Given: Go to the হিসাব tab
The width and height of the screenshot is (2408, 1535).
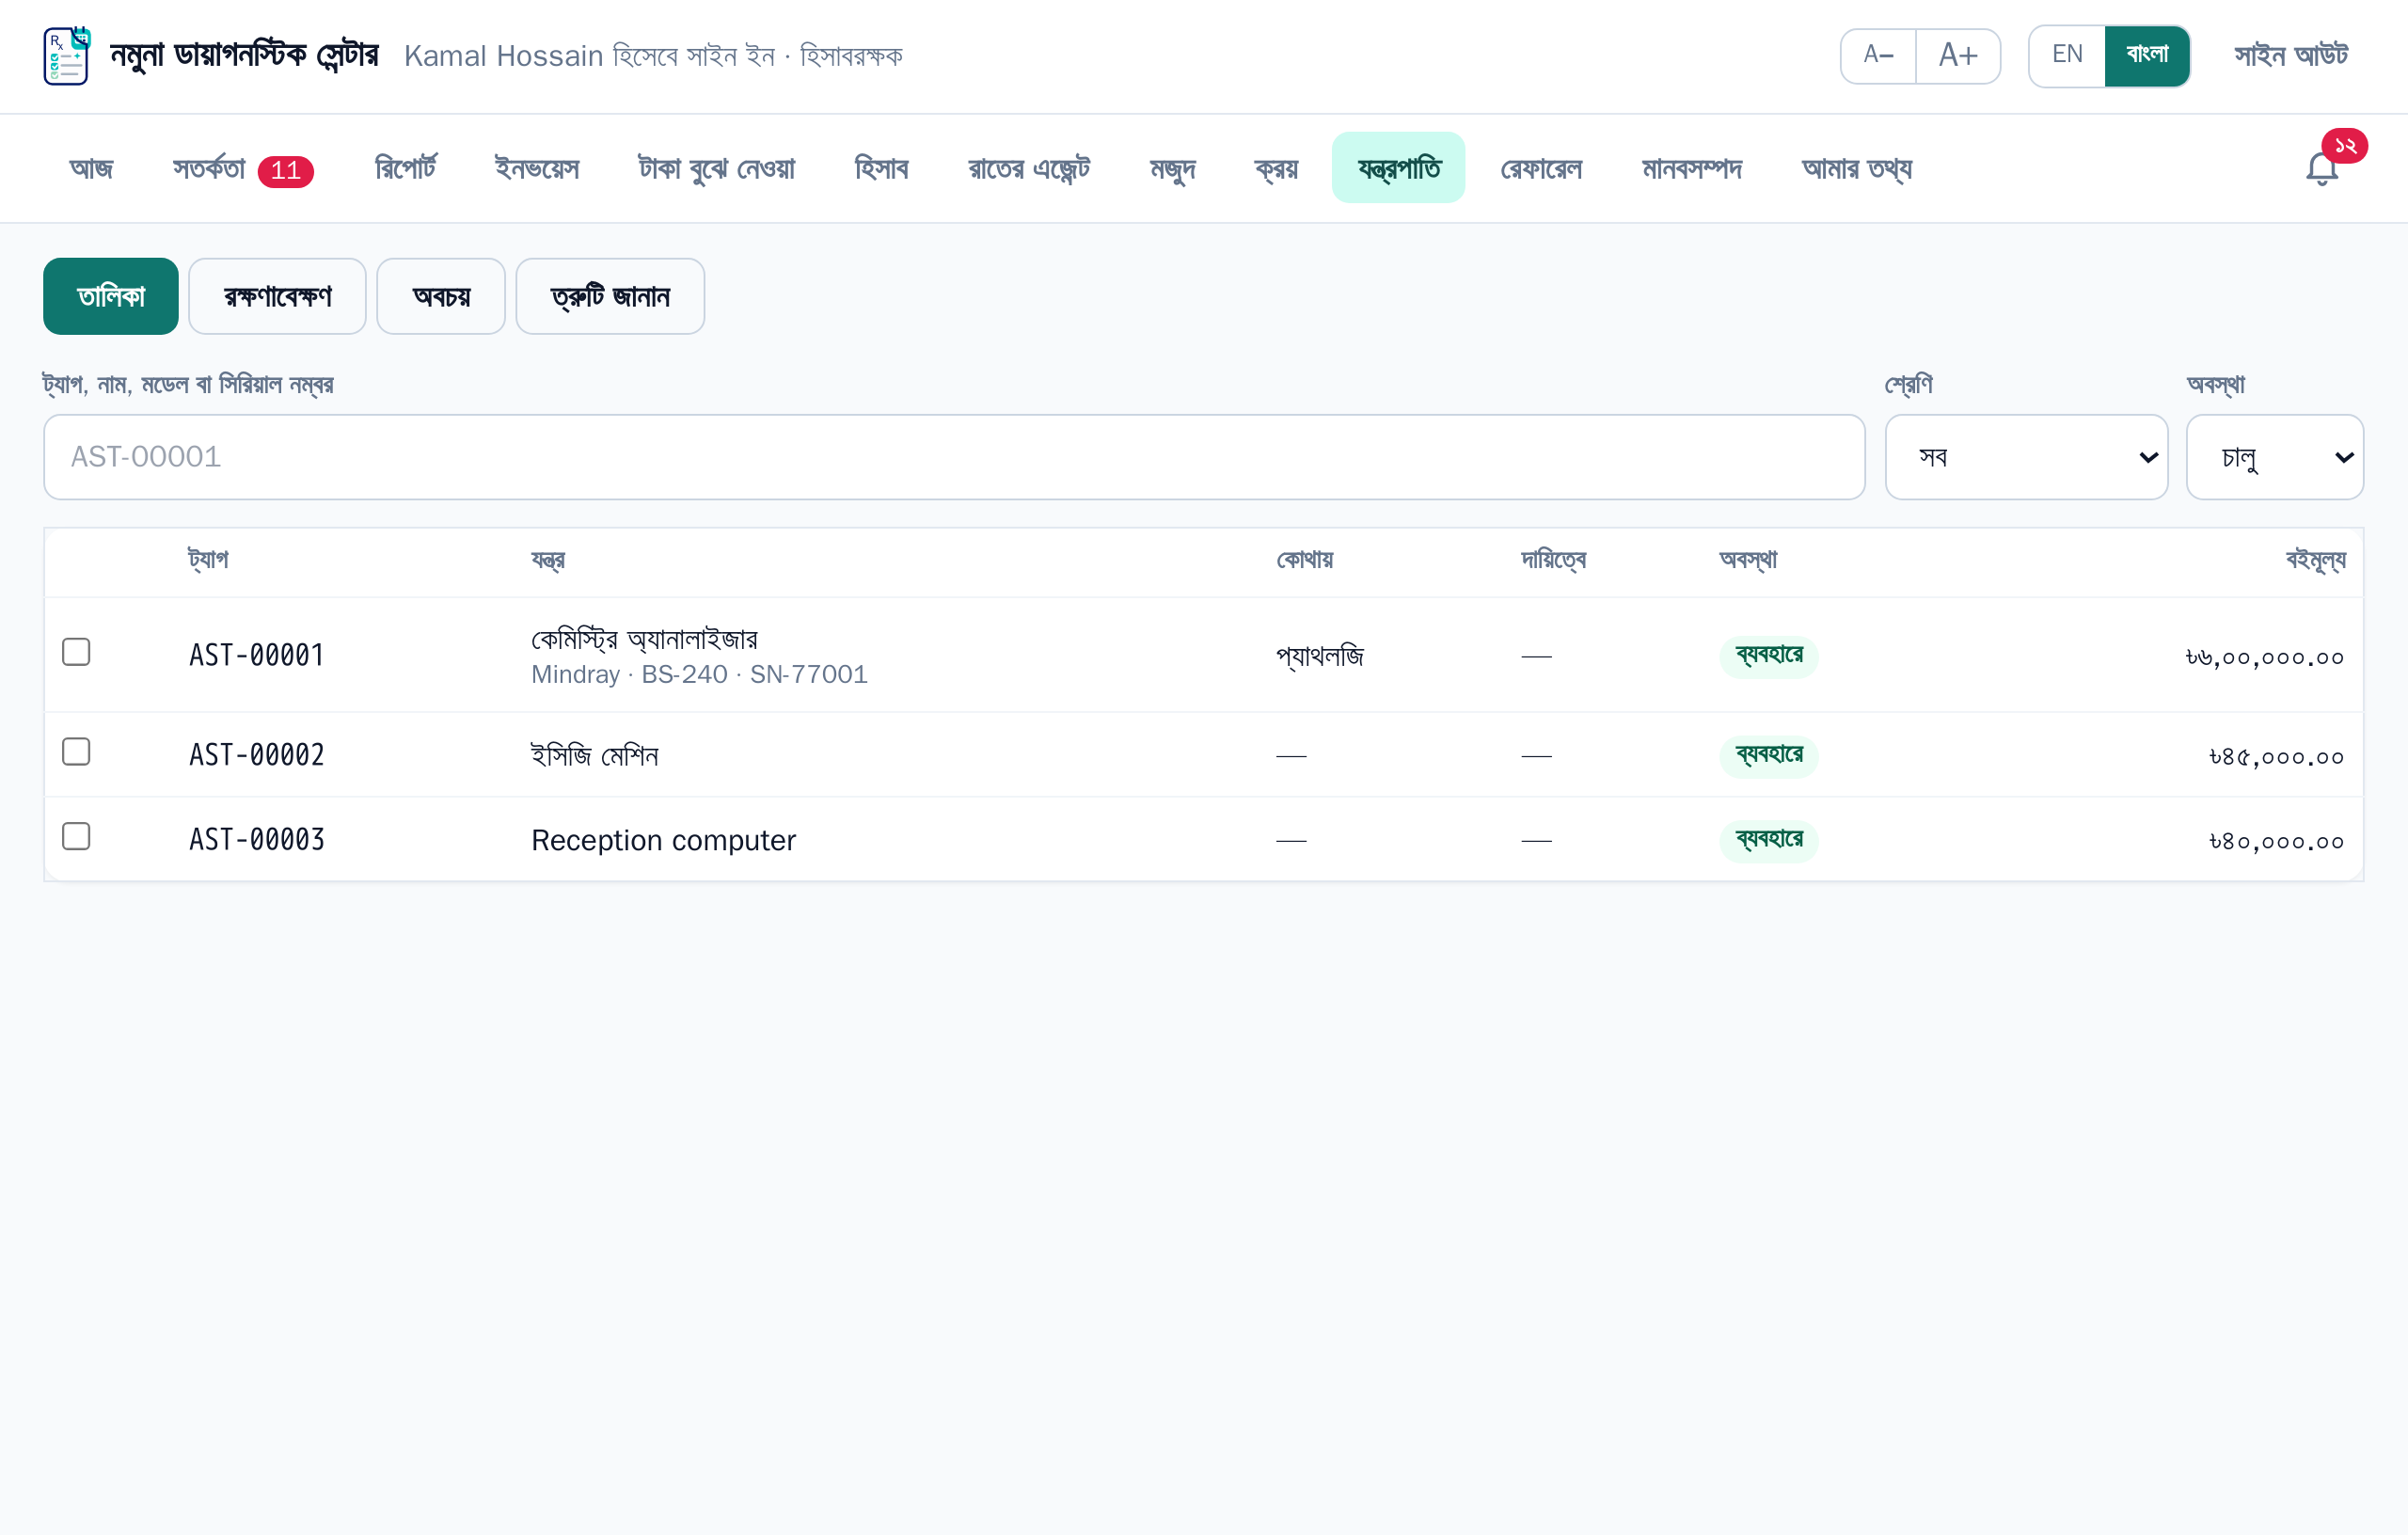Looking at the screenshot, I should tap(881, 168).
